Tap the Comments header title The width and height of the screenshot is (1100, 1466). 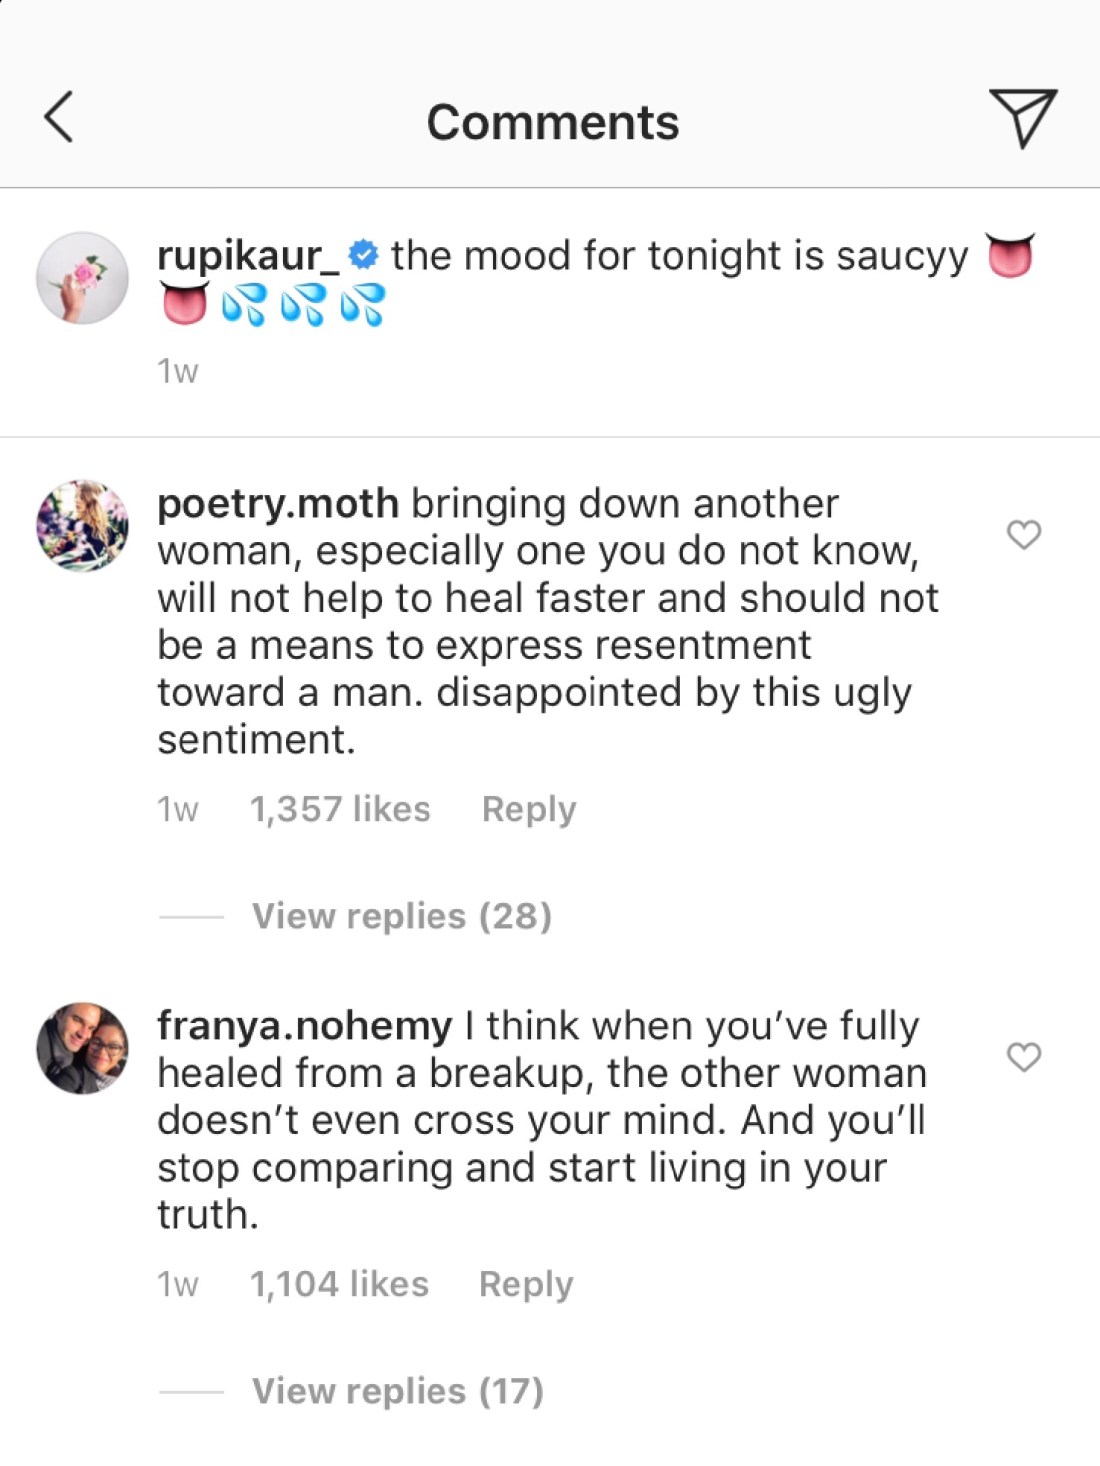tap(552, 122)
